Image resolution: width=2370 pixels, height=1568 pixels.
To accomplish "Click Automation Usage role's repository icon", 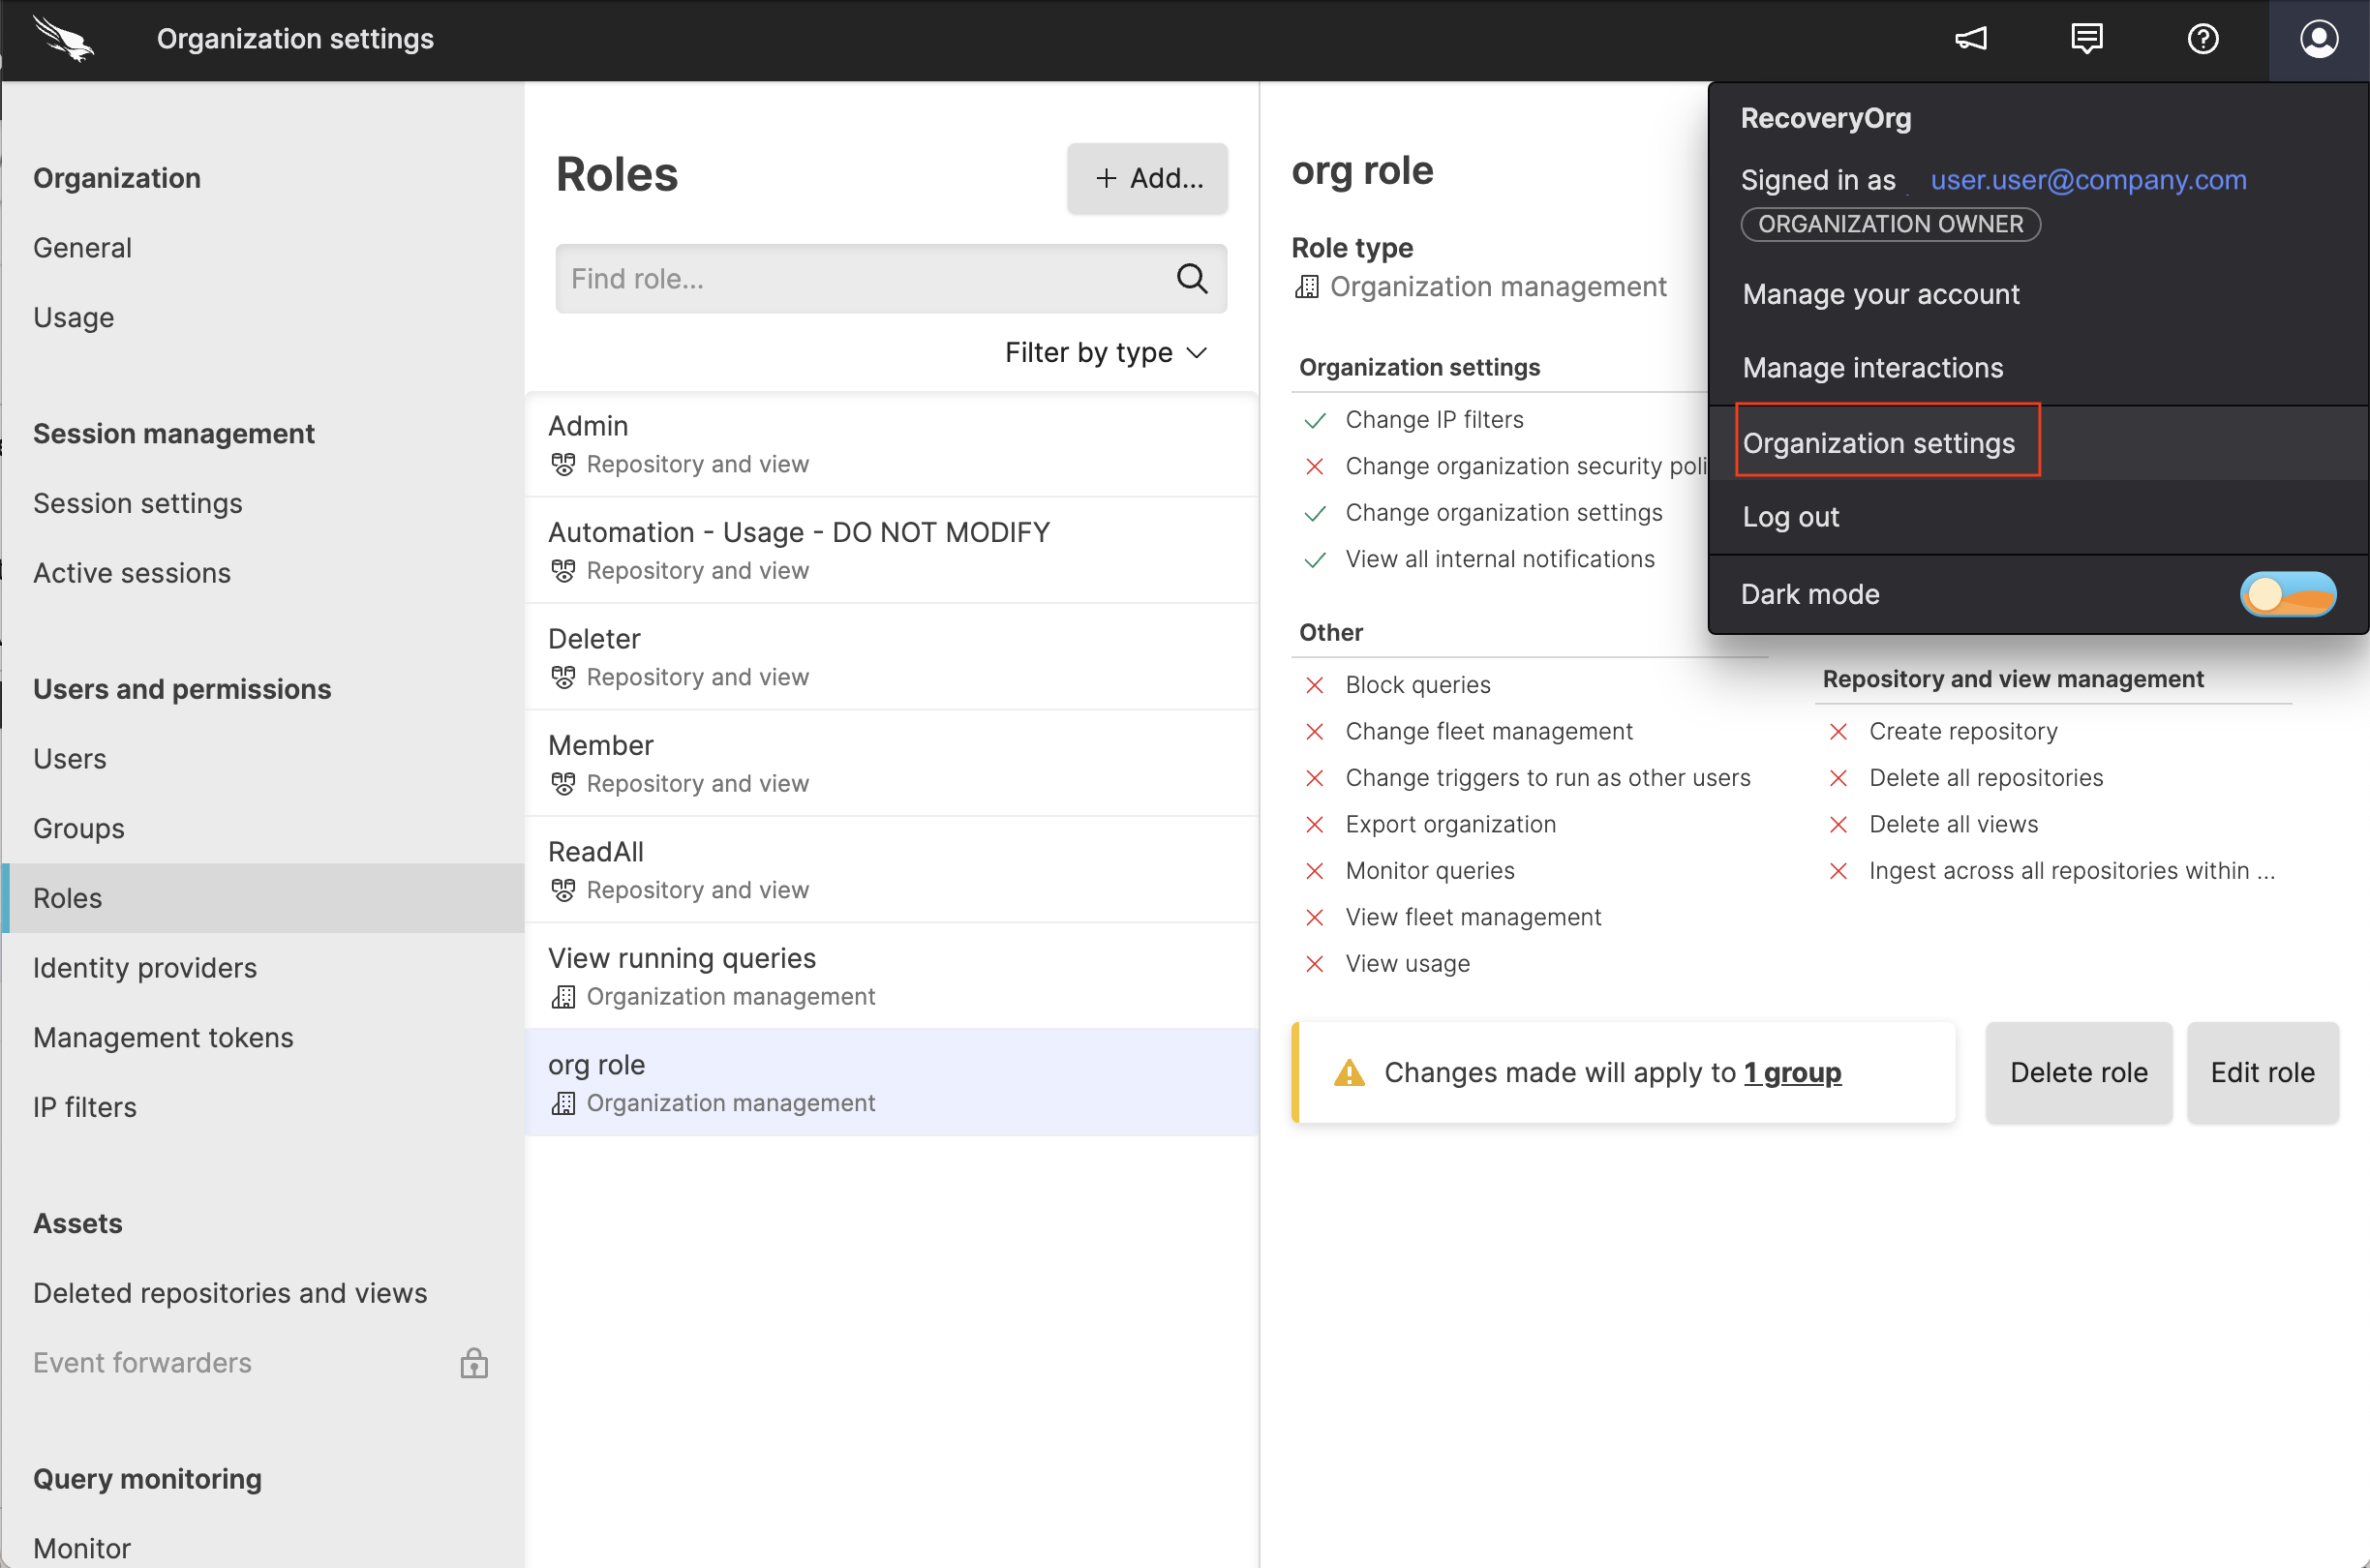I will pyautogui.click(x=563, y=570).
